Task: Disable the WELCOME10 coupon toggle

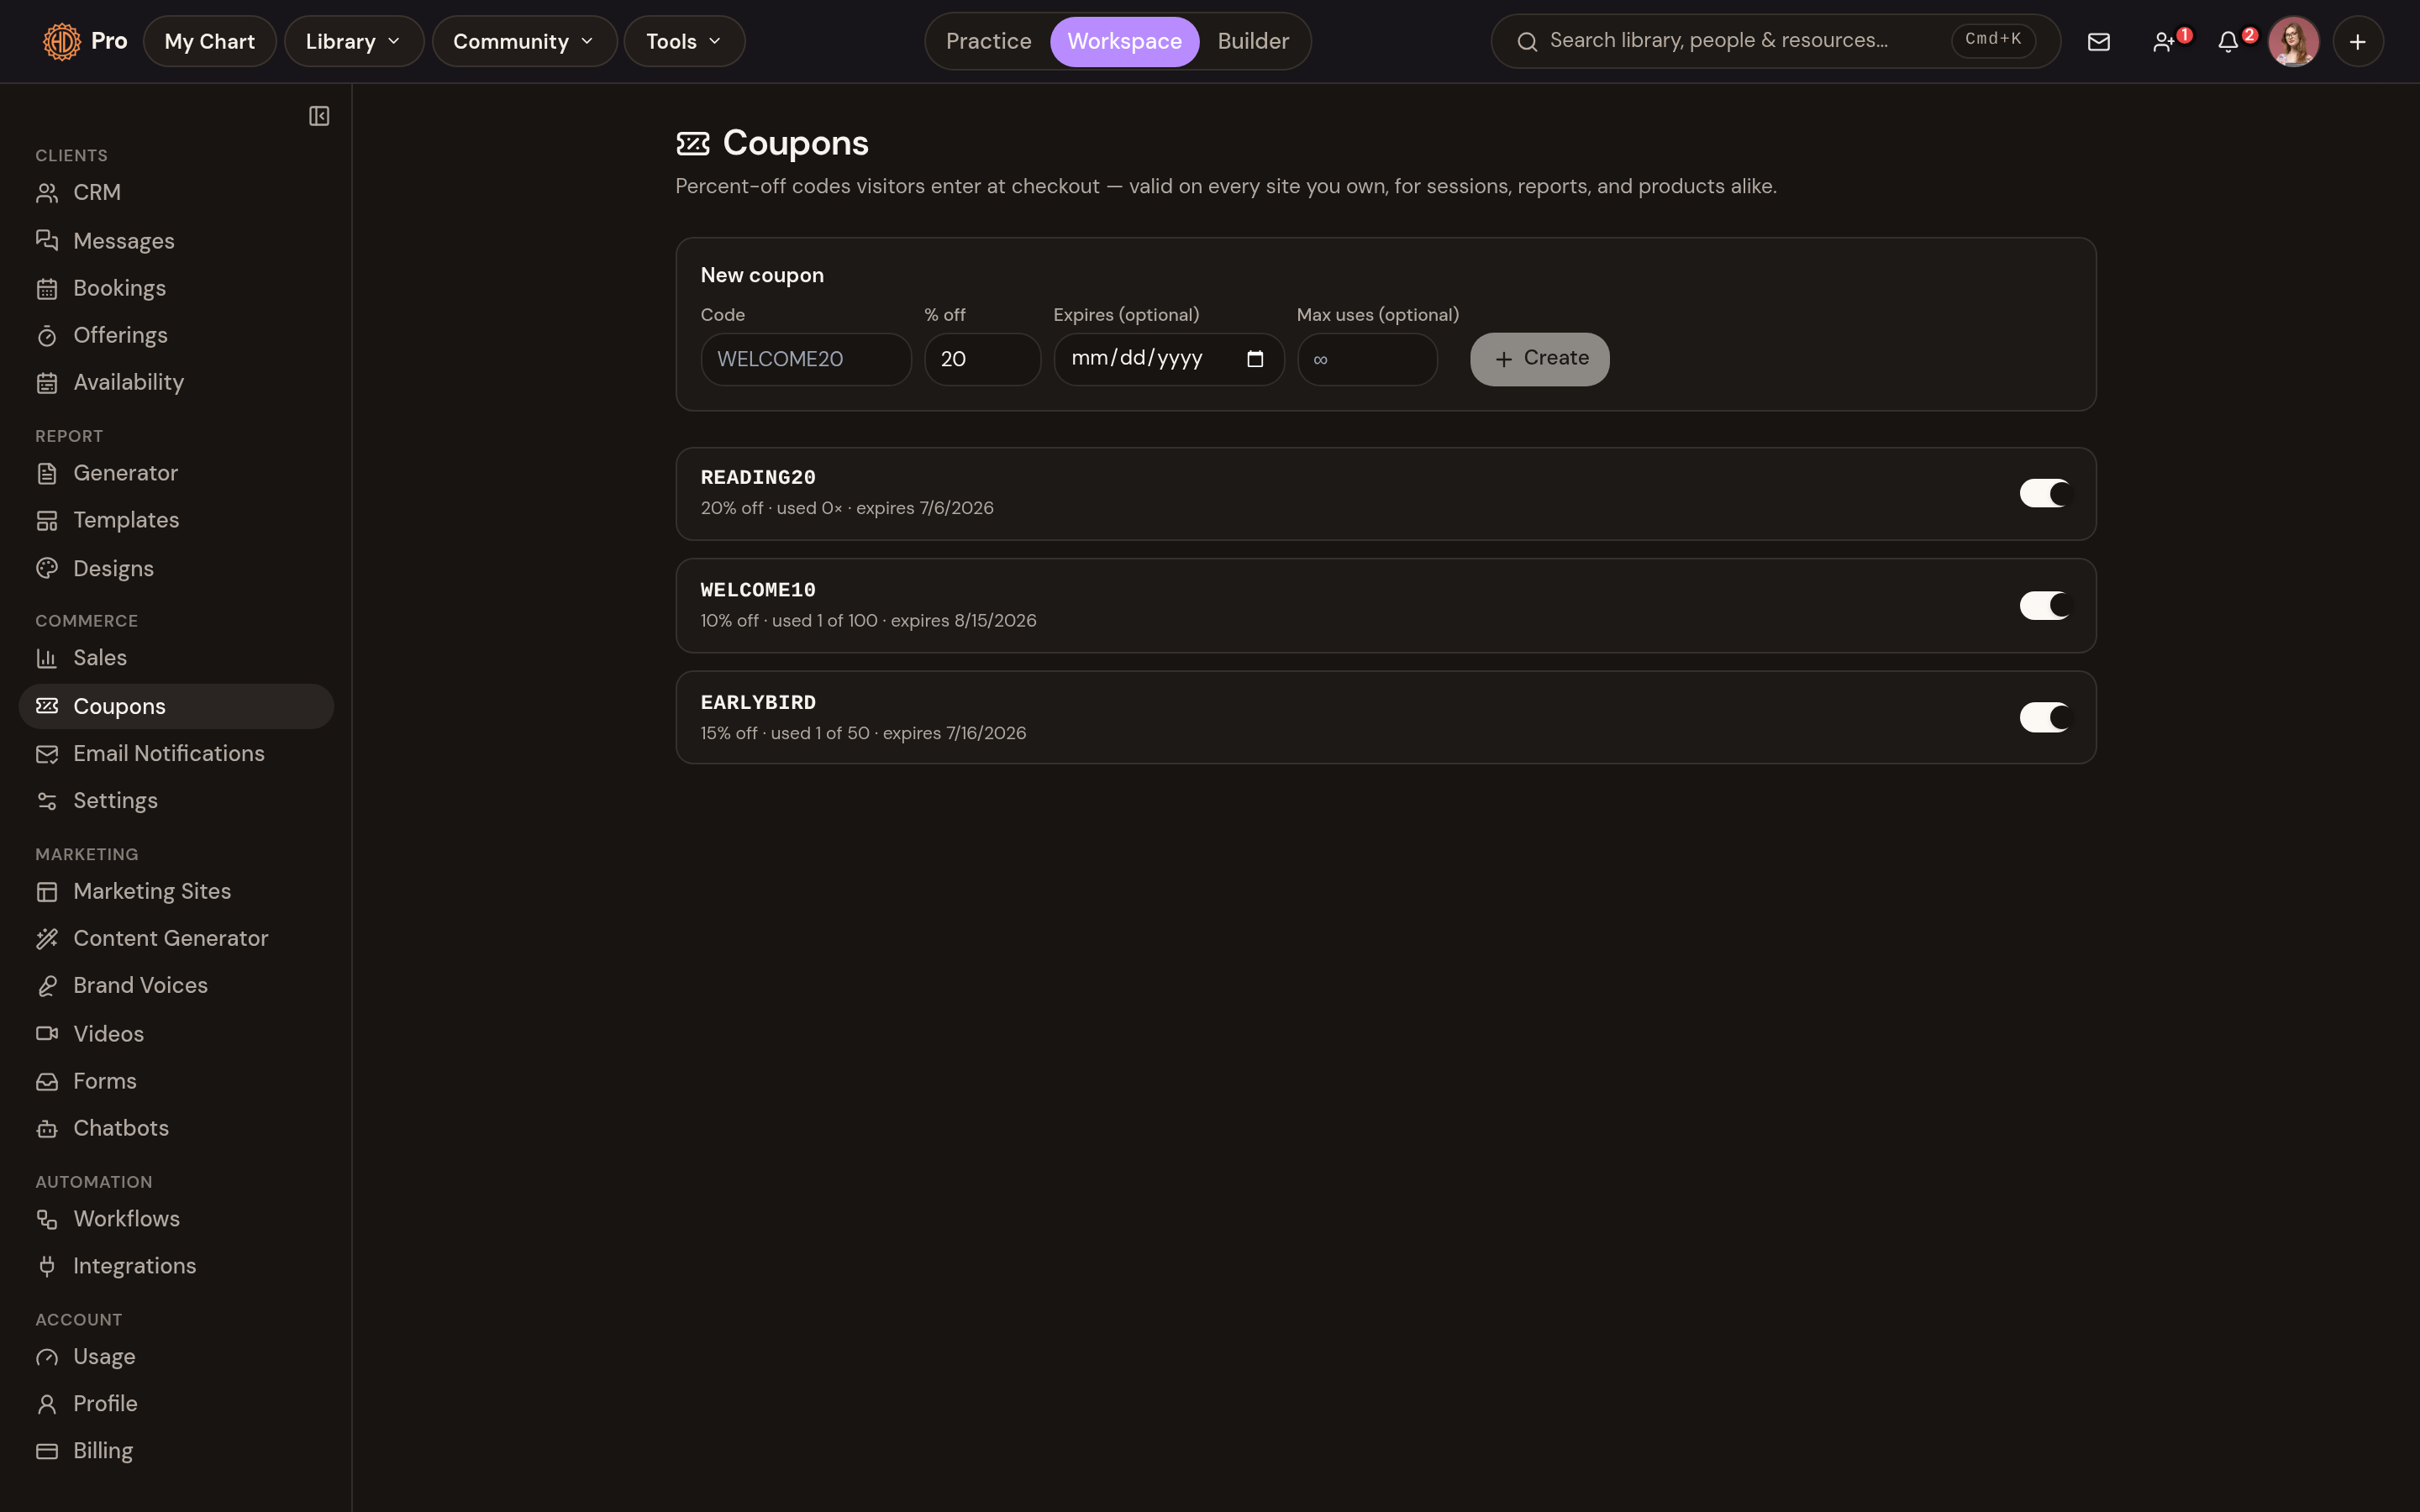Action: [2044, 606]
